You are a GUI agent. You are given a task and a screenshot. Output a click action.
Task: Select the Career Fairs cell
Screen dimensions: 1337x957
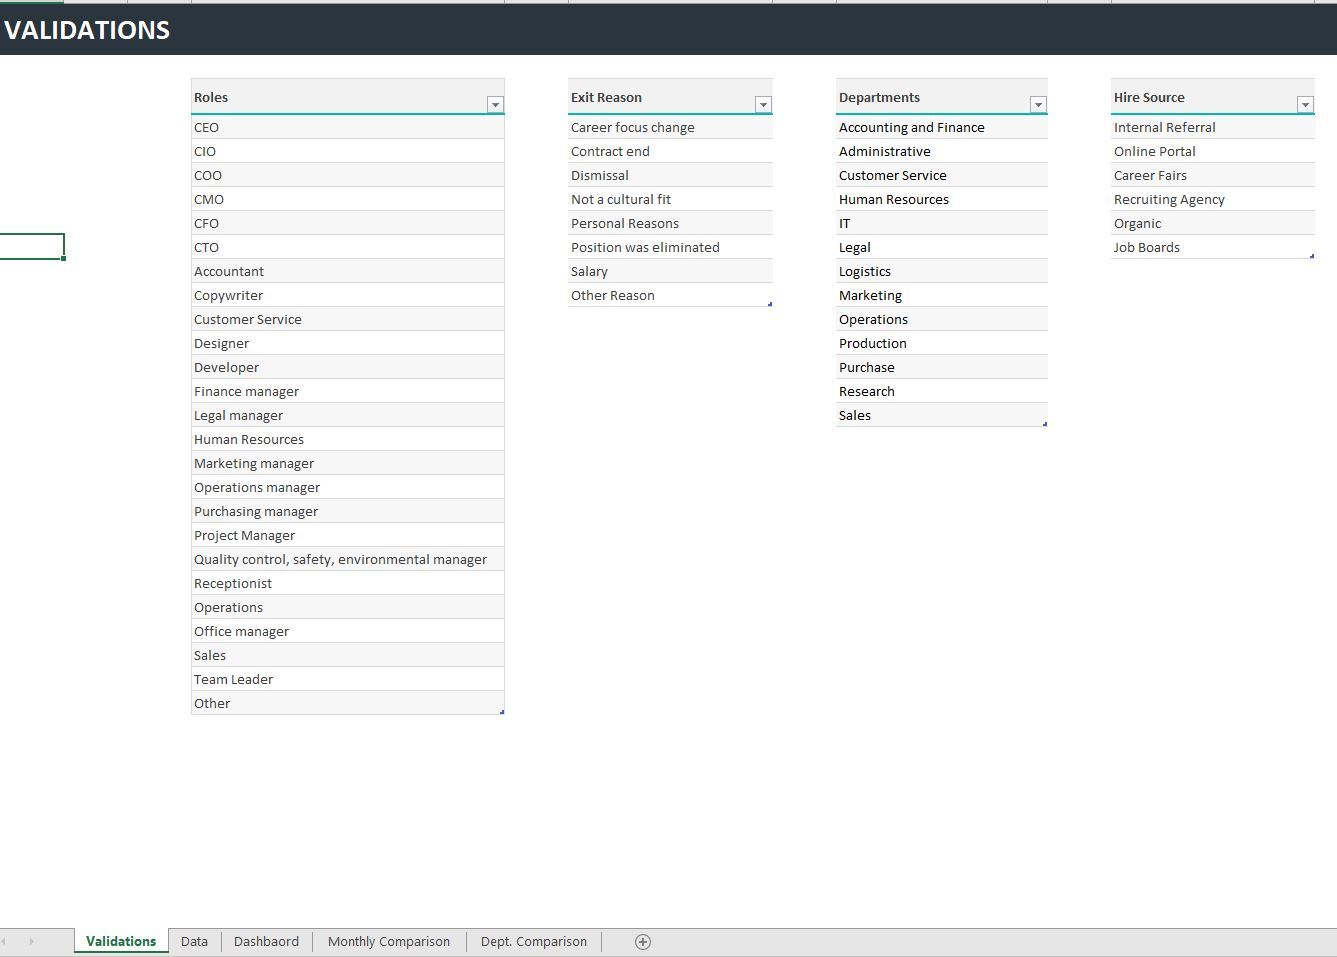click(x=1213, y=175)
